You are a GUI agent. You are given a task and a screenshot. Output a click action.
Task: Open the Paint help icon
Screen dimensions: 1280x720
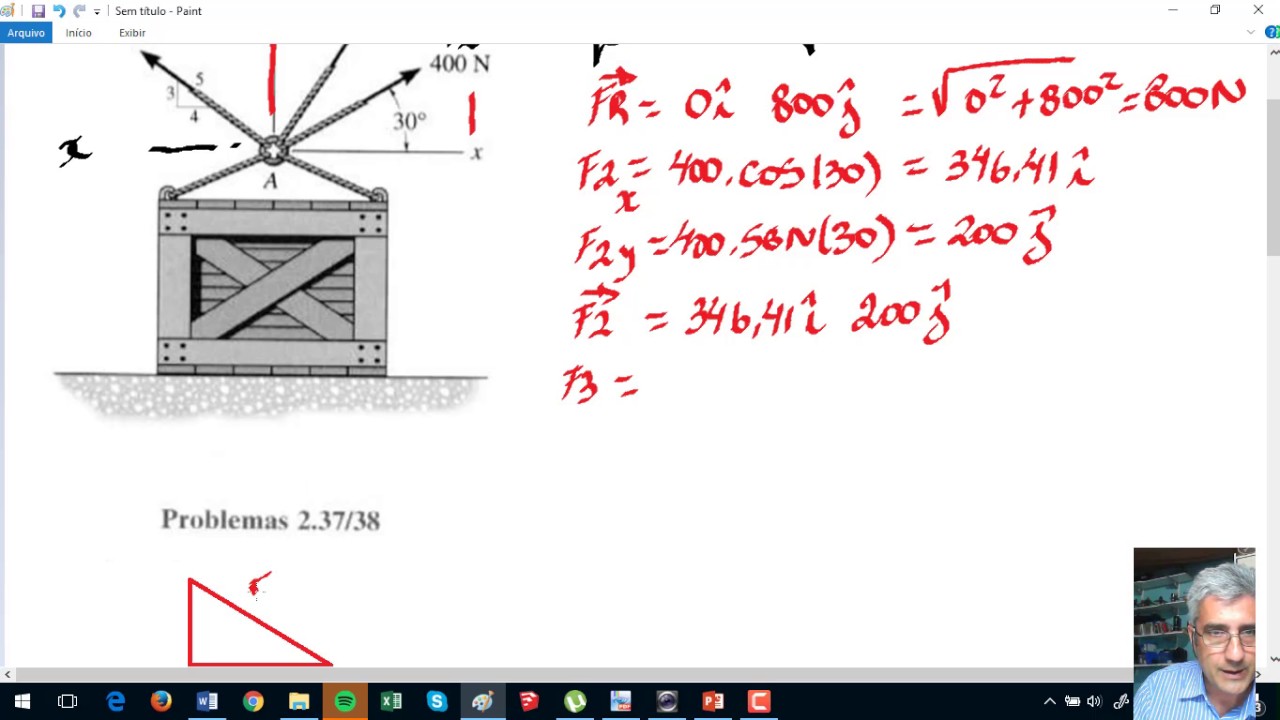point(1270,33)
